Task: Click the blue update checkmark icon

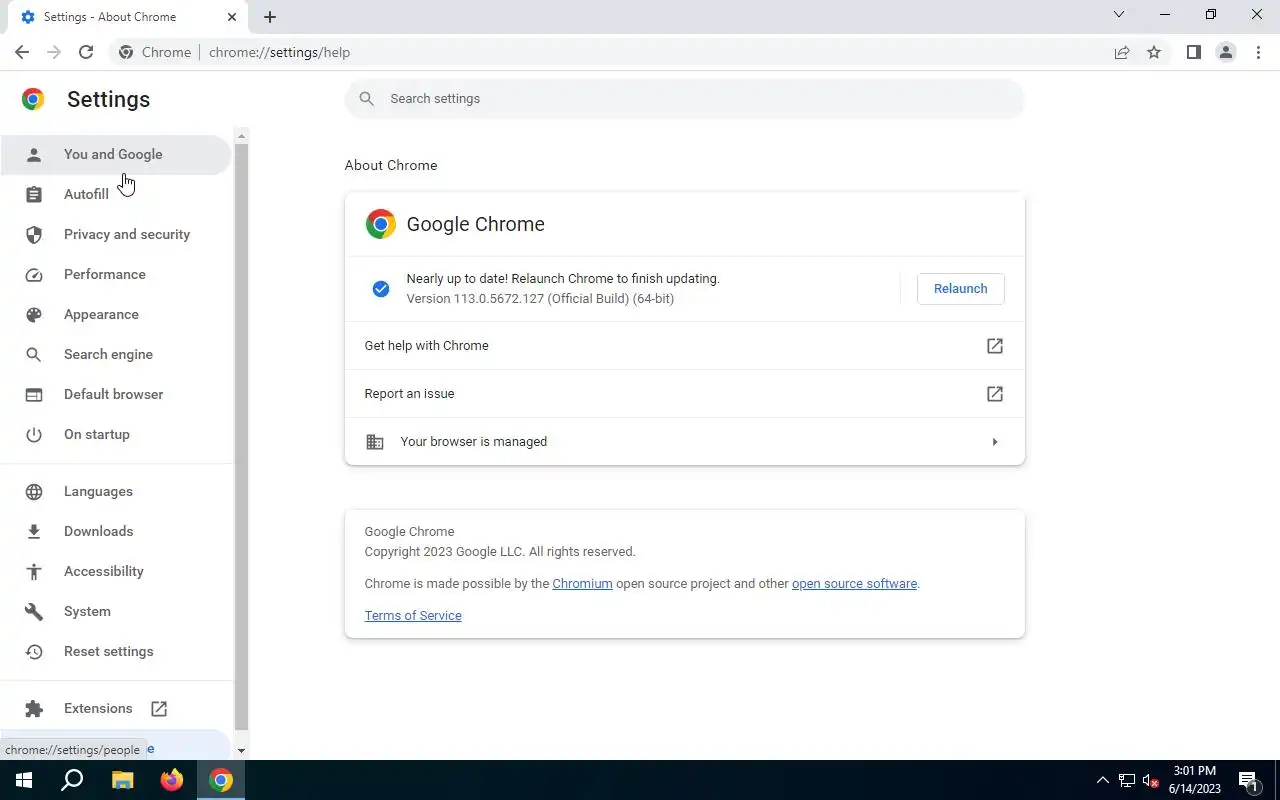Action: click(x=381, y=289)
